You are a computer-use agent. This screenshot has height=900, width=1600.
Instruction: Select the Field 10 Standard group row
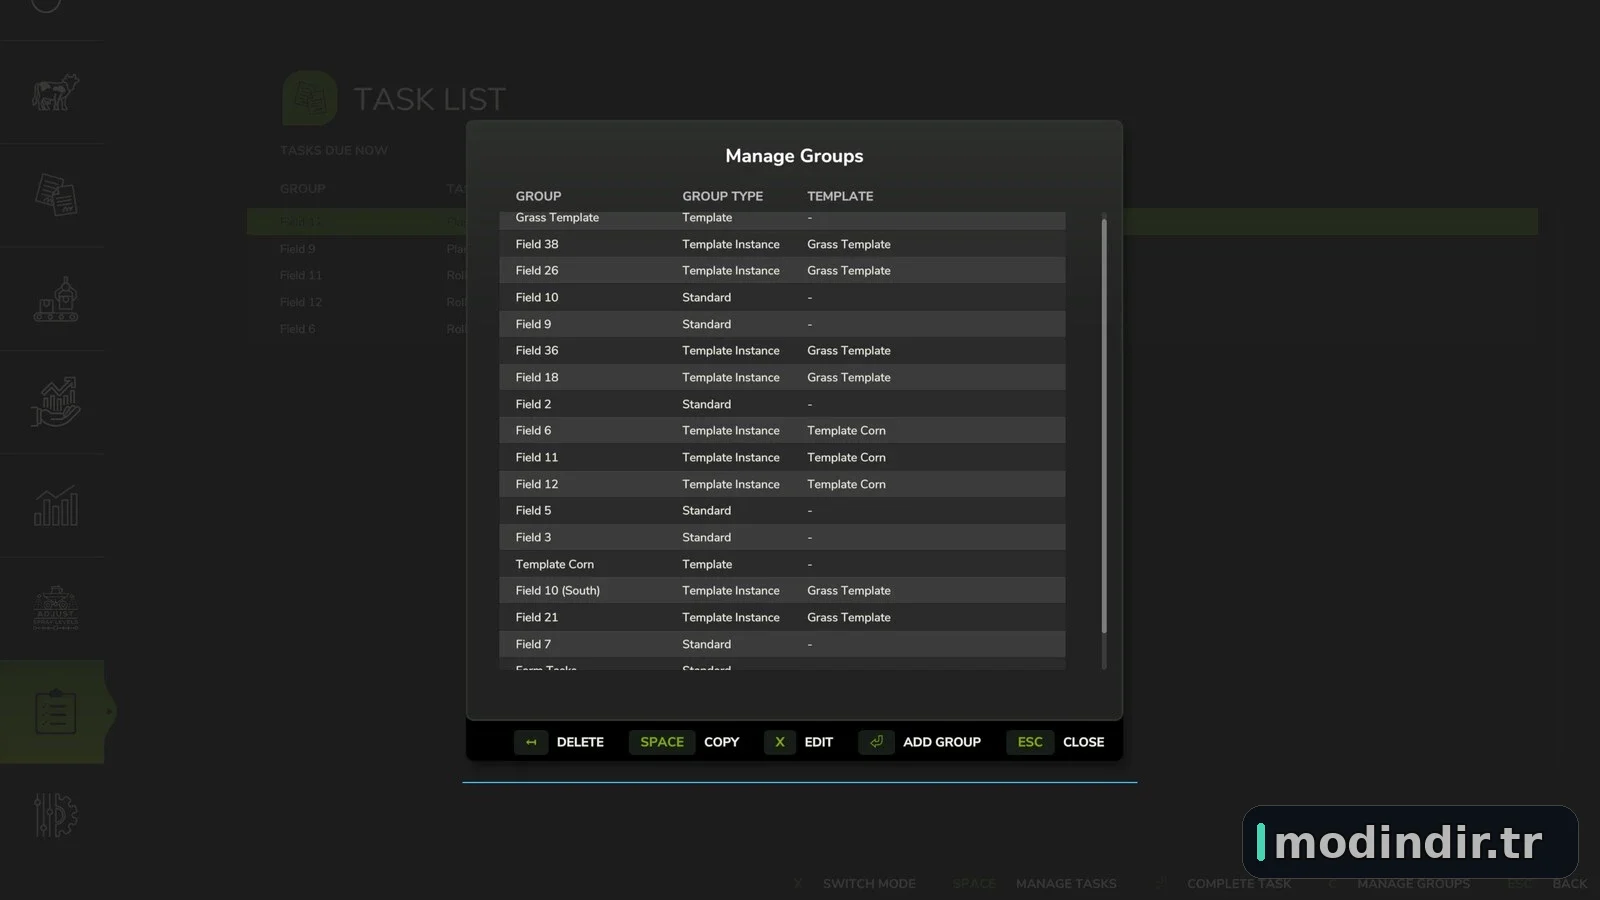782,297
